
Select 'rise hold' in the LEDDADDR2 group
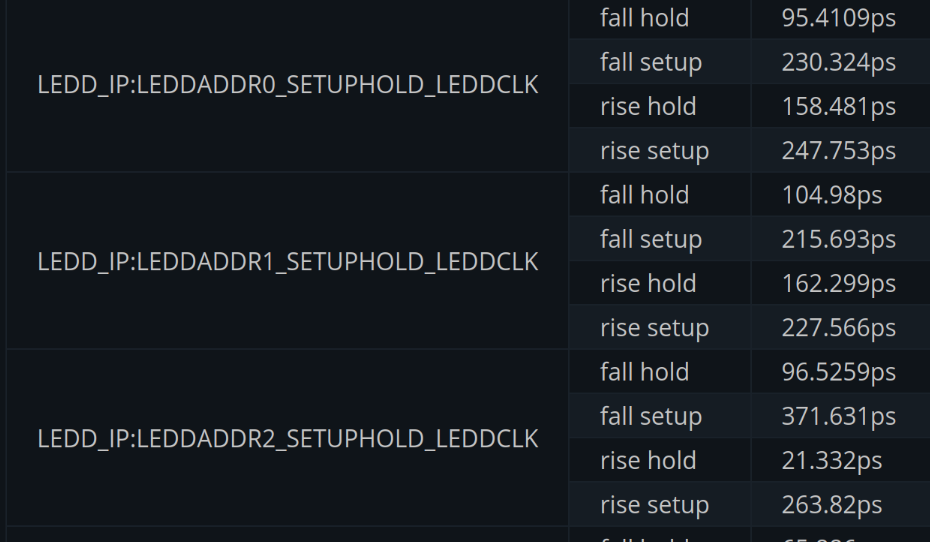648,460
